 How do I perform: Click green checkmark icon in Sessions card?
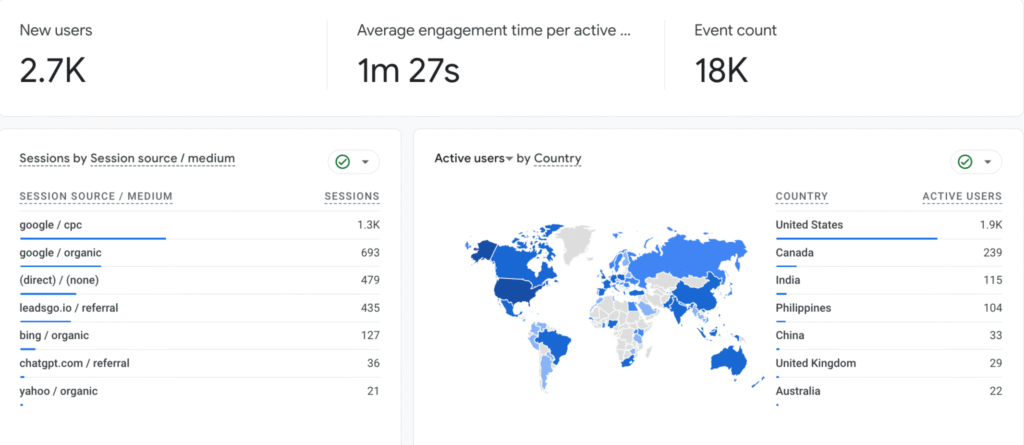coord(343,162)
